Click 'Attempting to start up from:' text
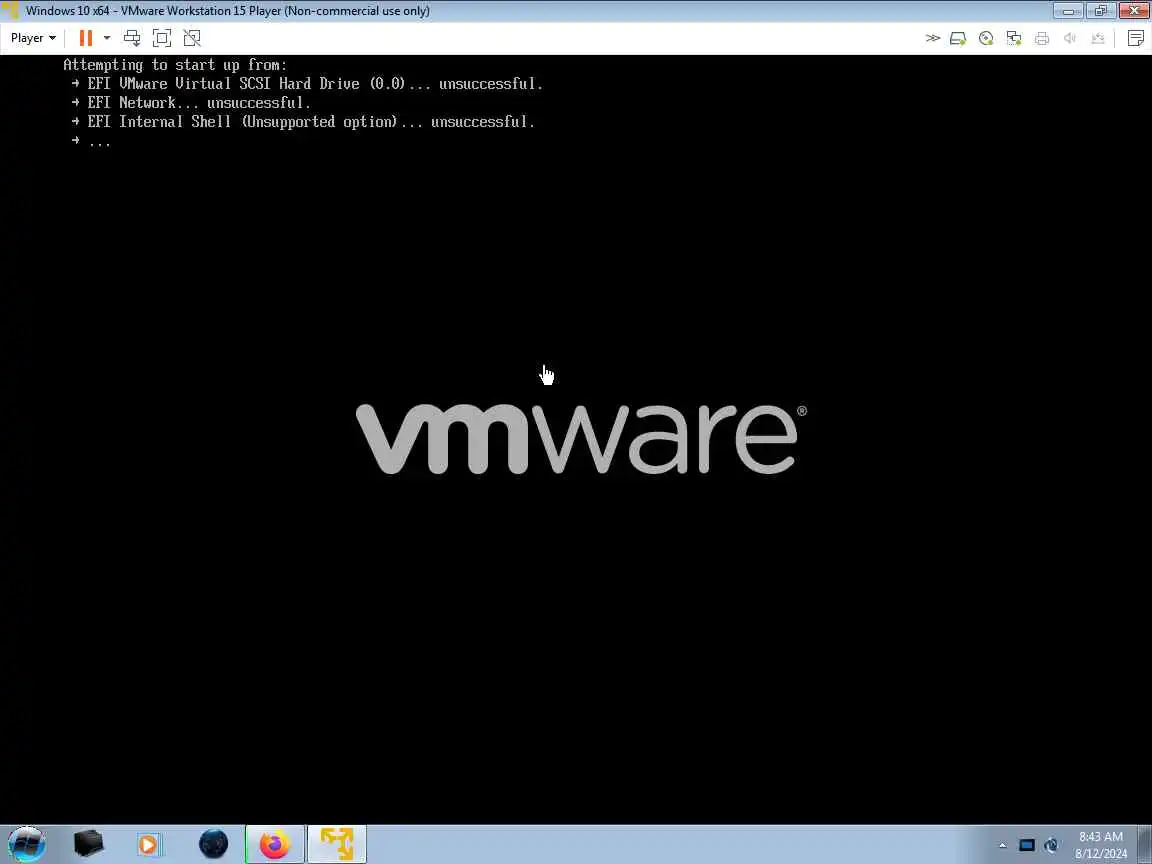1152x864 pixels. (175, 65)
